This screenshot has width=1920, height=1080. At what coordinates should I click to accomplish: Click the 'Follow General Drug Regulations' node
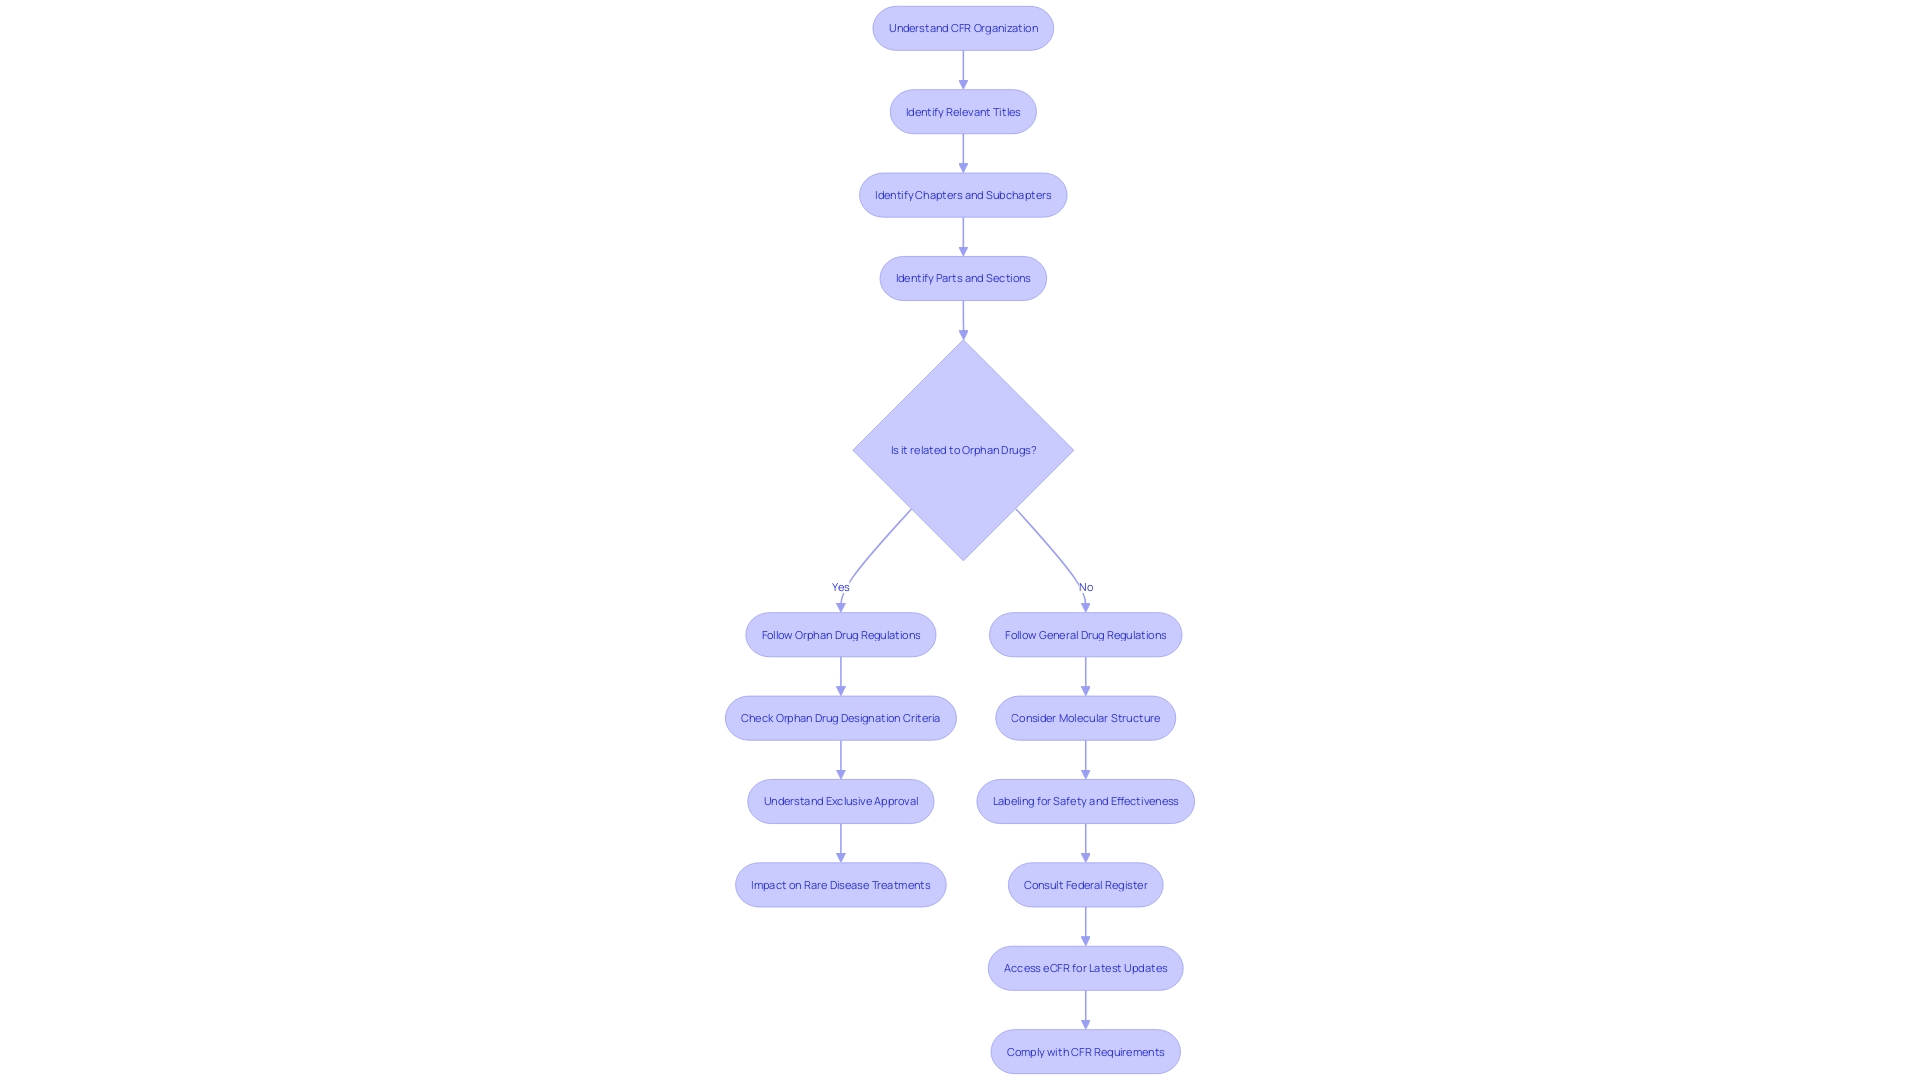tap(1085, 633)
